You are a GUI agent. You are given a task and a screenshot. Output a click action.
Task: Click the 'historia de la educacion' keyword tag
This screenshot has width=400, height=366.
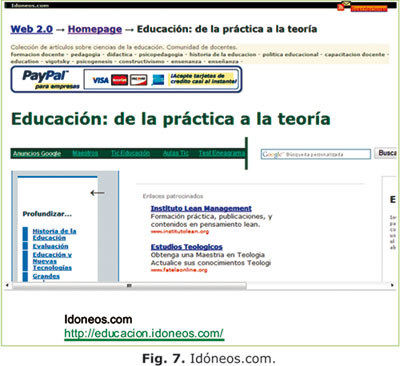coord(223,54)
